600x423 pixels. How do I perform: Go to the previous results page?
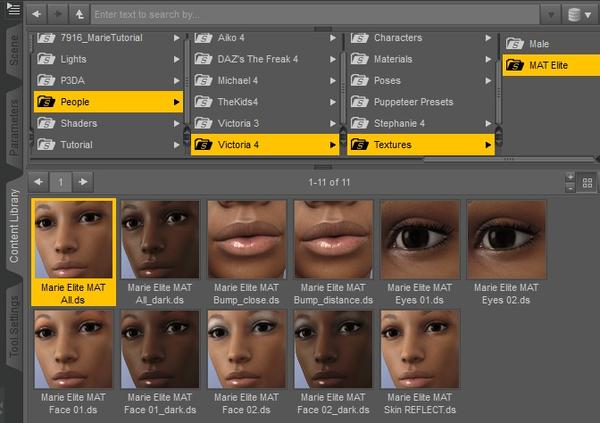click(x=38, y=182)
